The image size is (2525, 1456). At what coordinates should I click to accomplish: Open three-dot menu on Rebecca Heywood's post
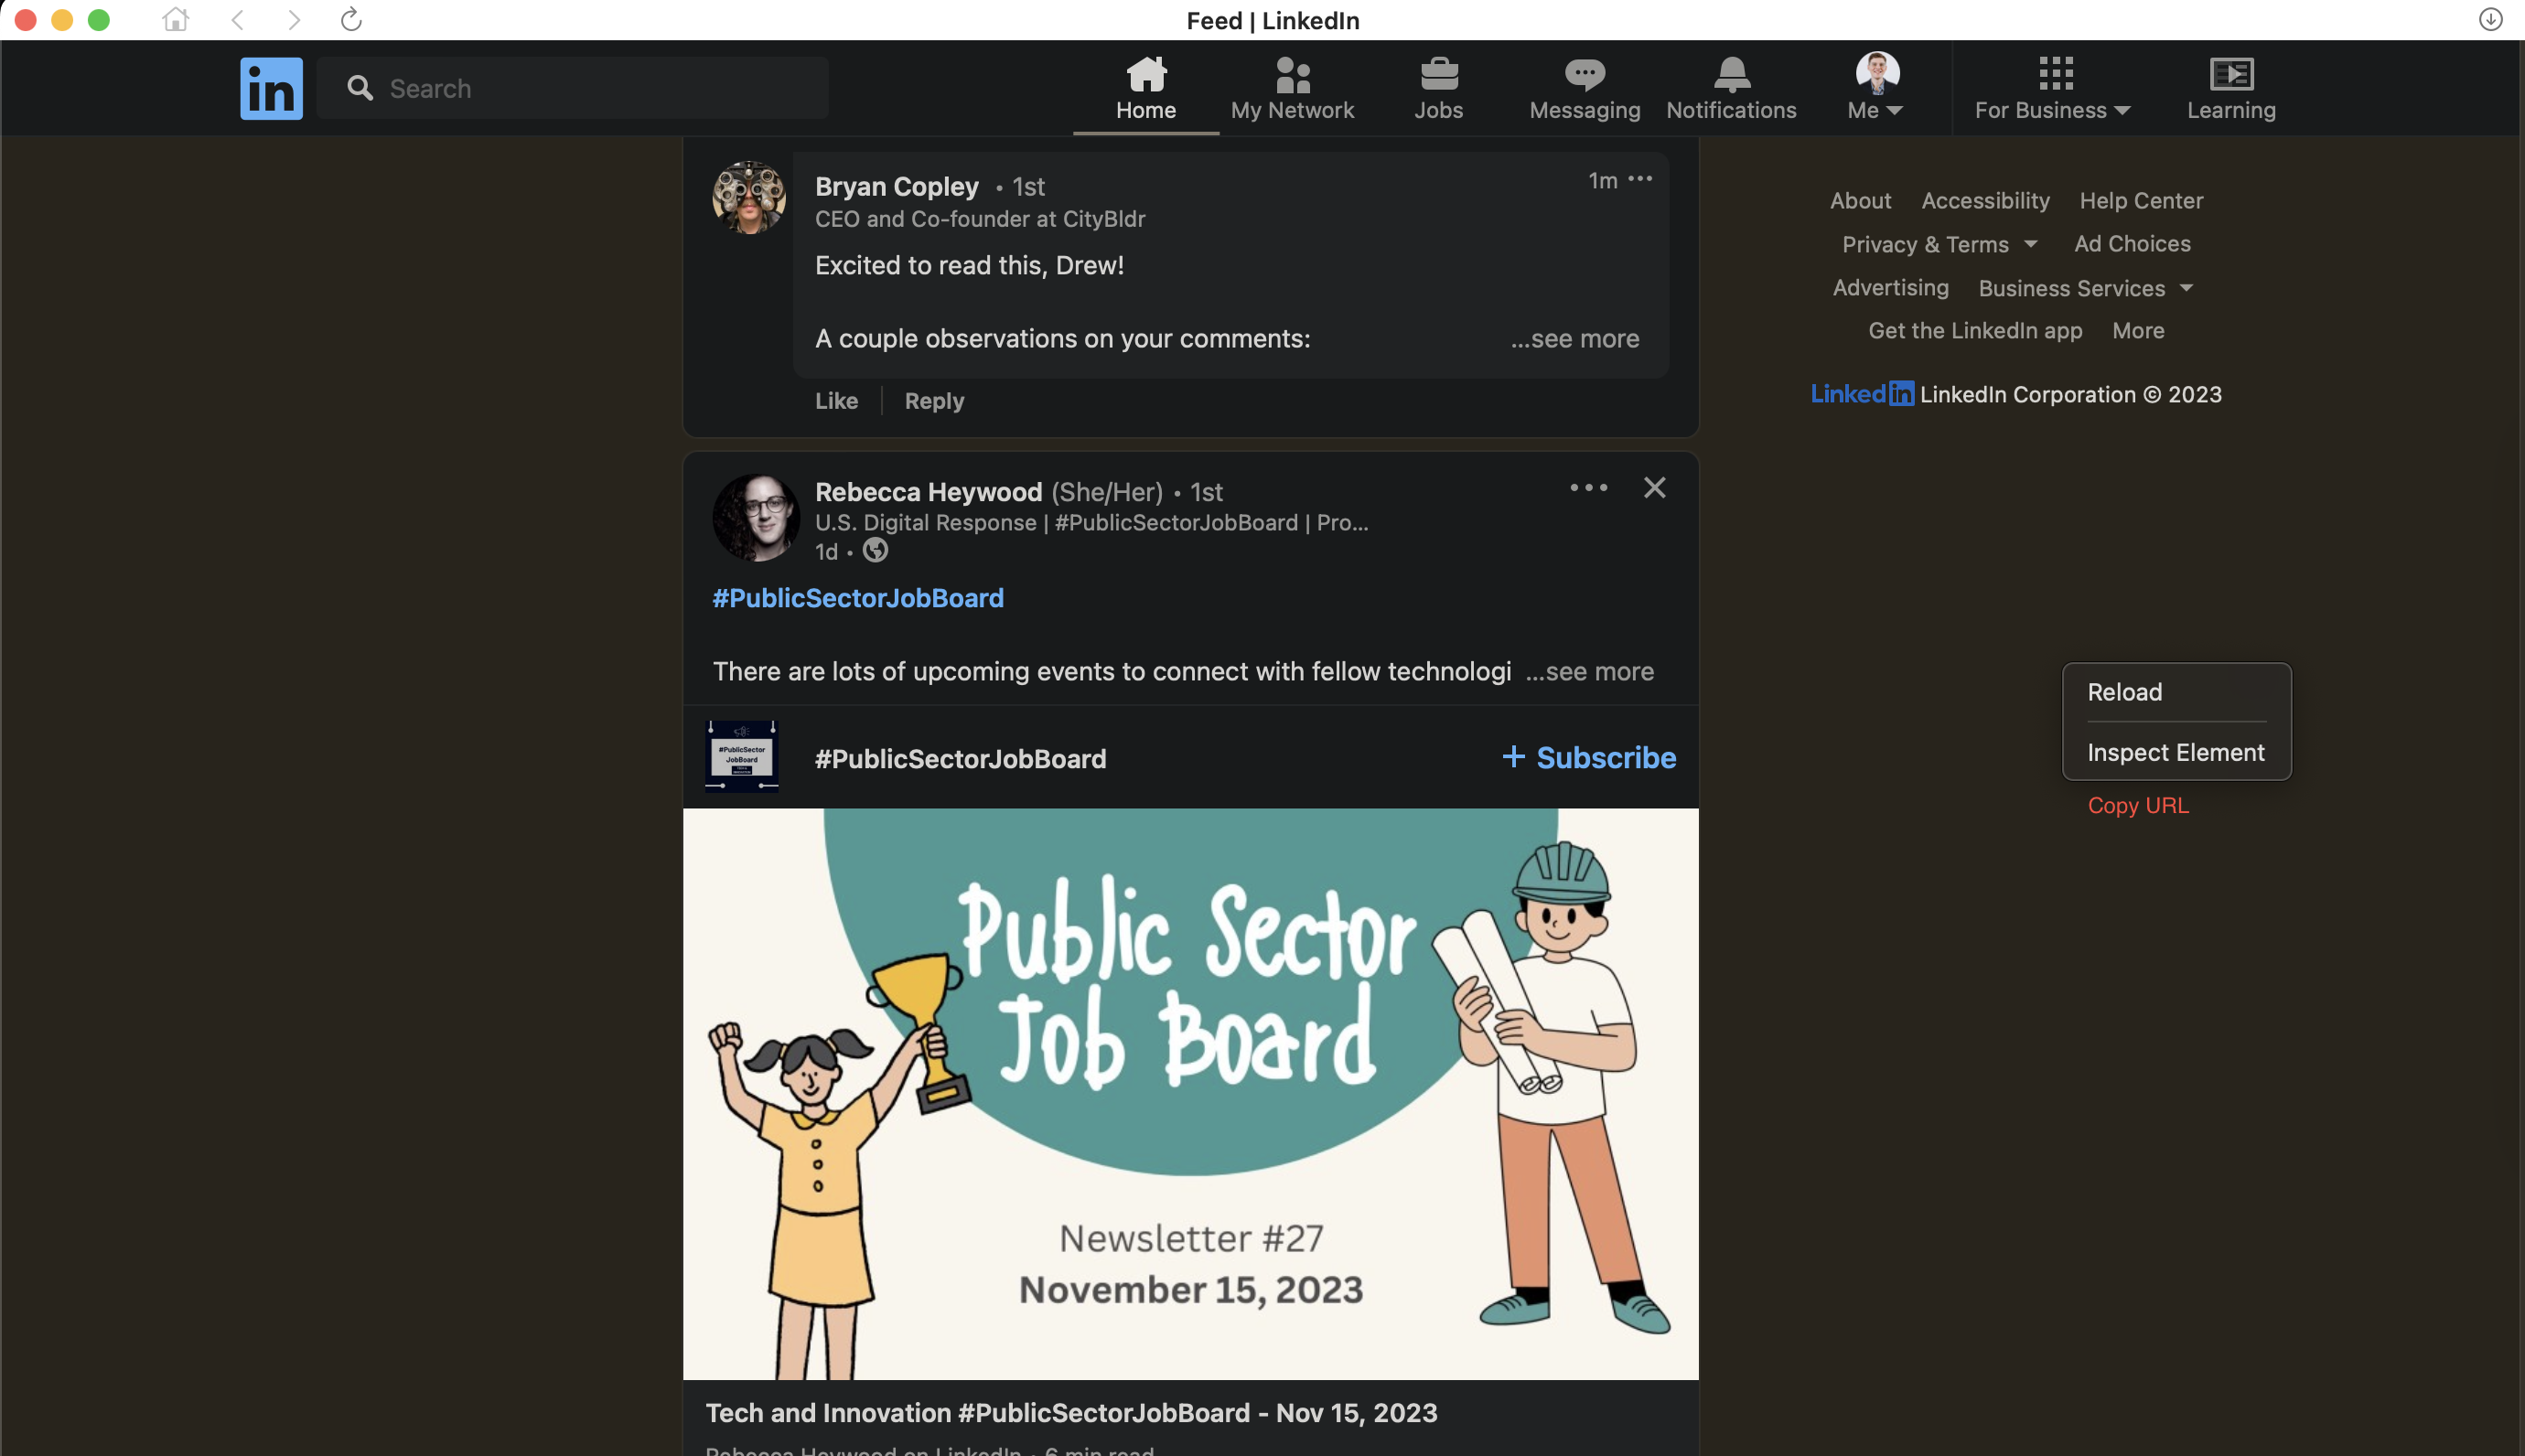pos(1588,487)
